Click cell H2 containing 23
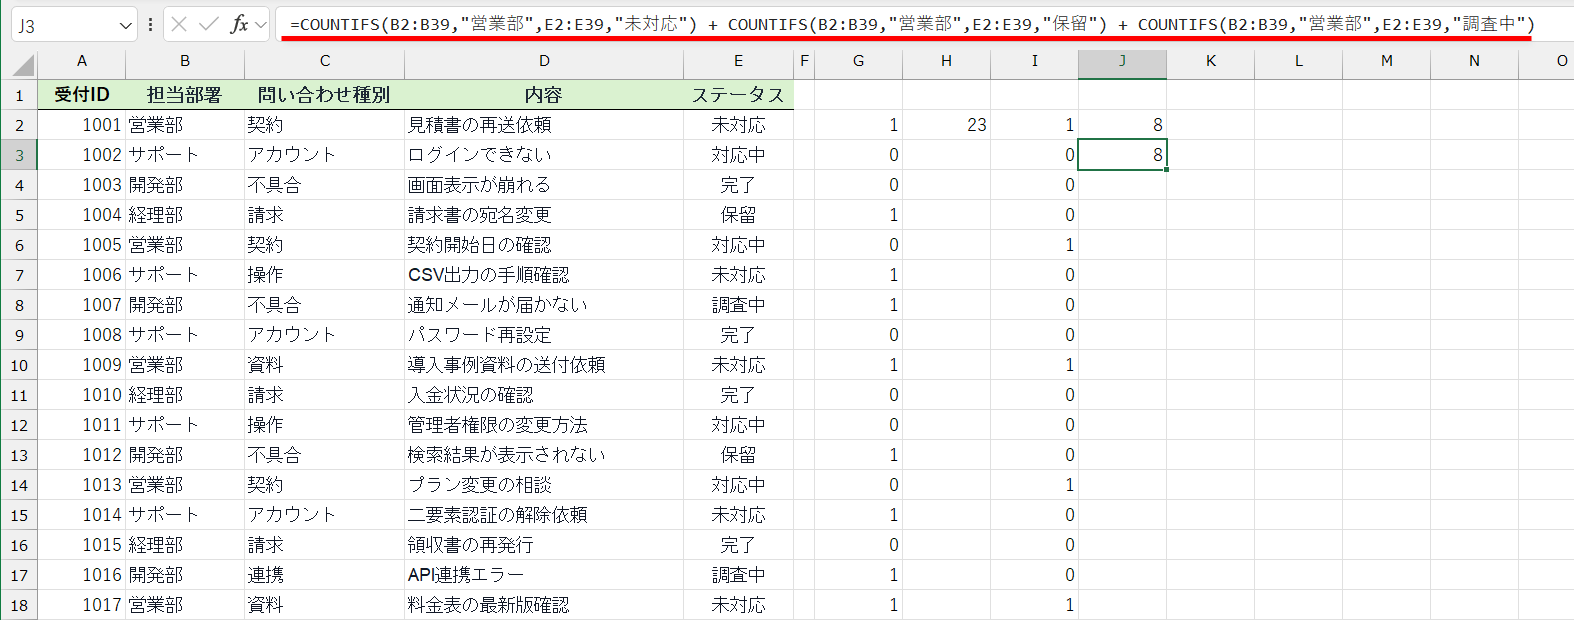 (x=947, y=125)
